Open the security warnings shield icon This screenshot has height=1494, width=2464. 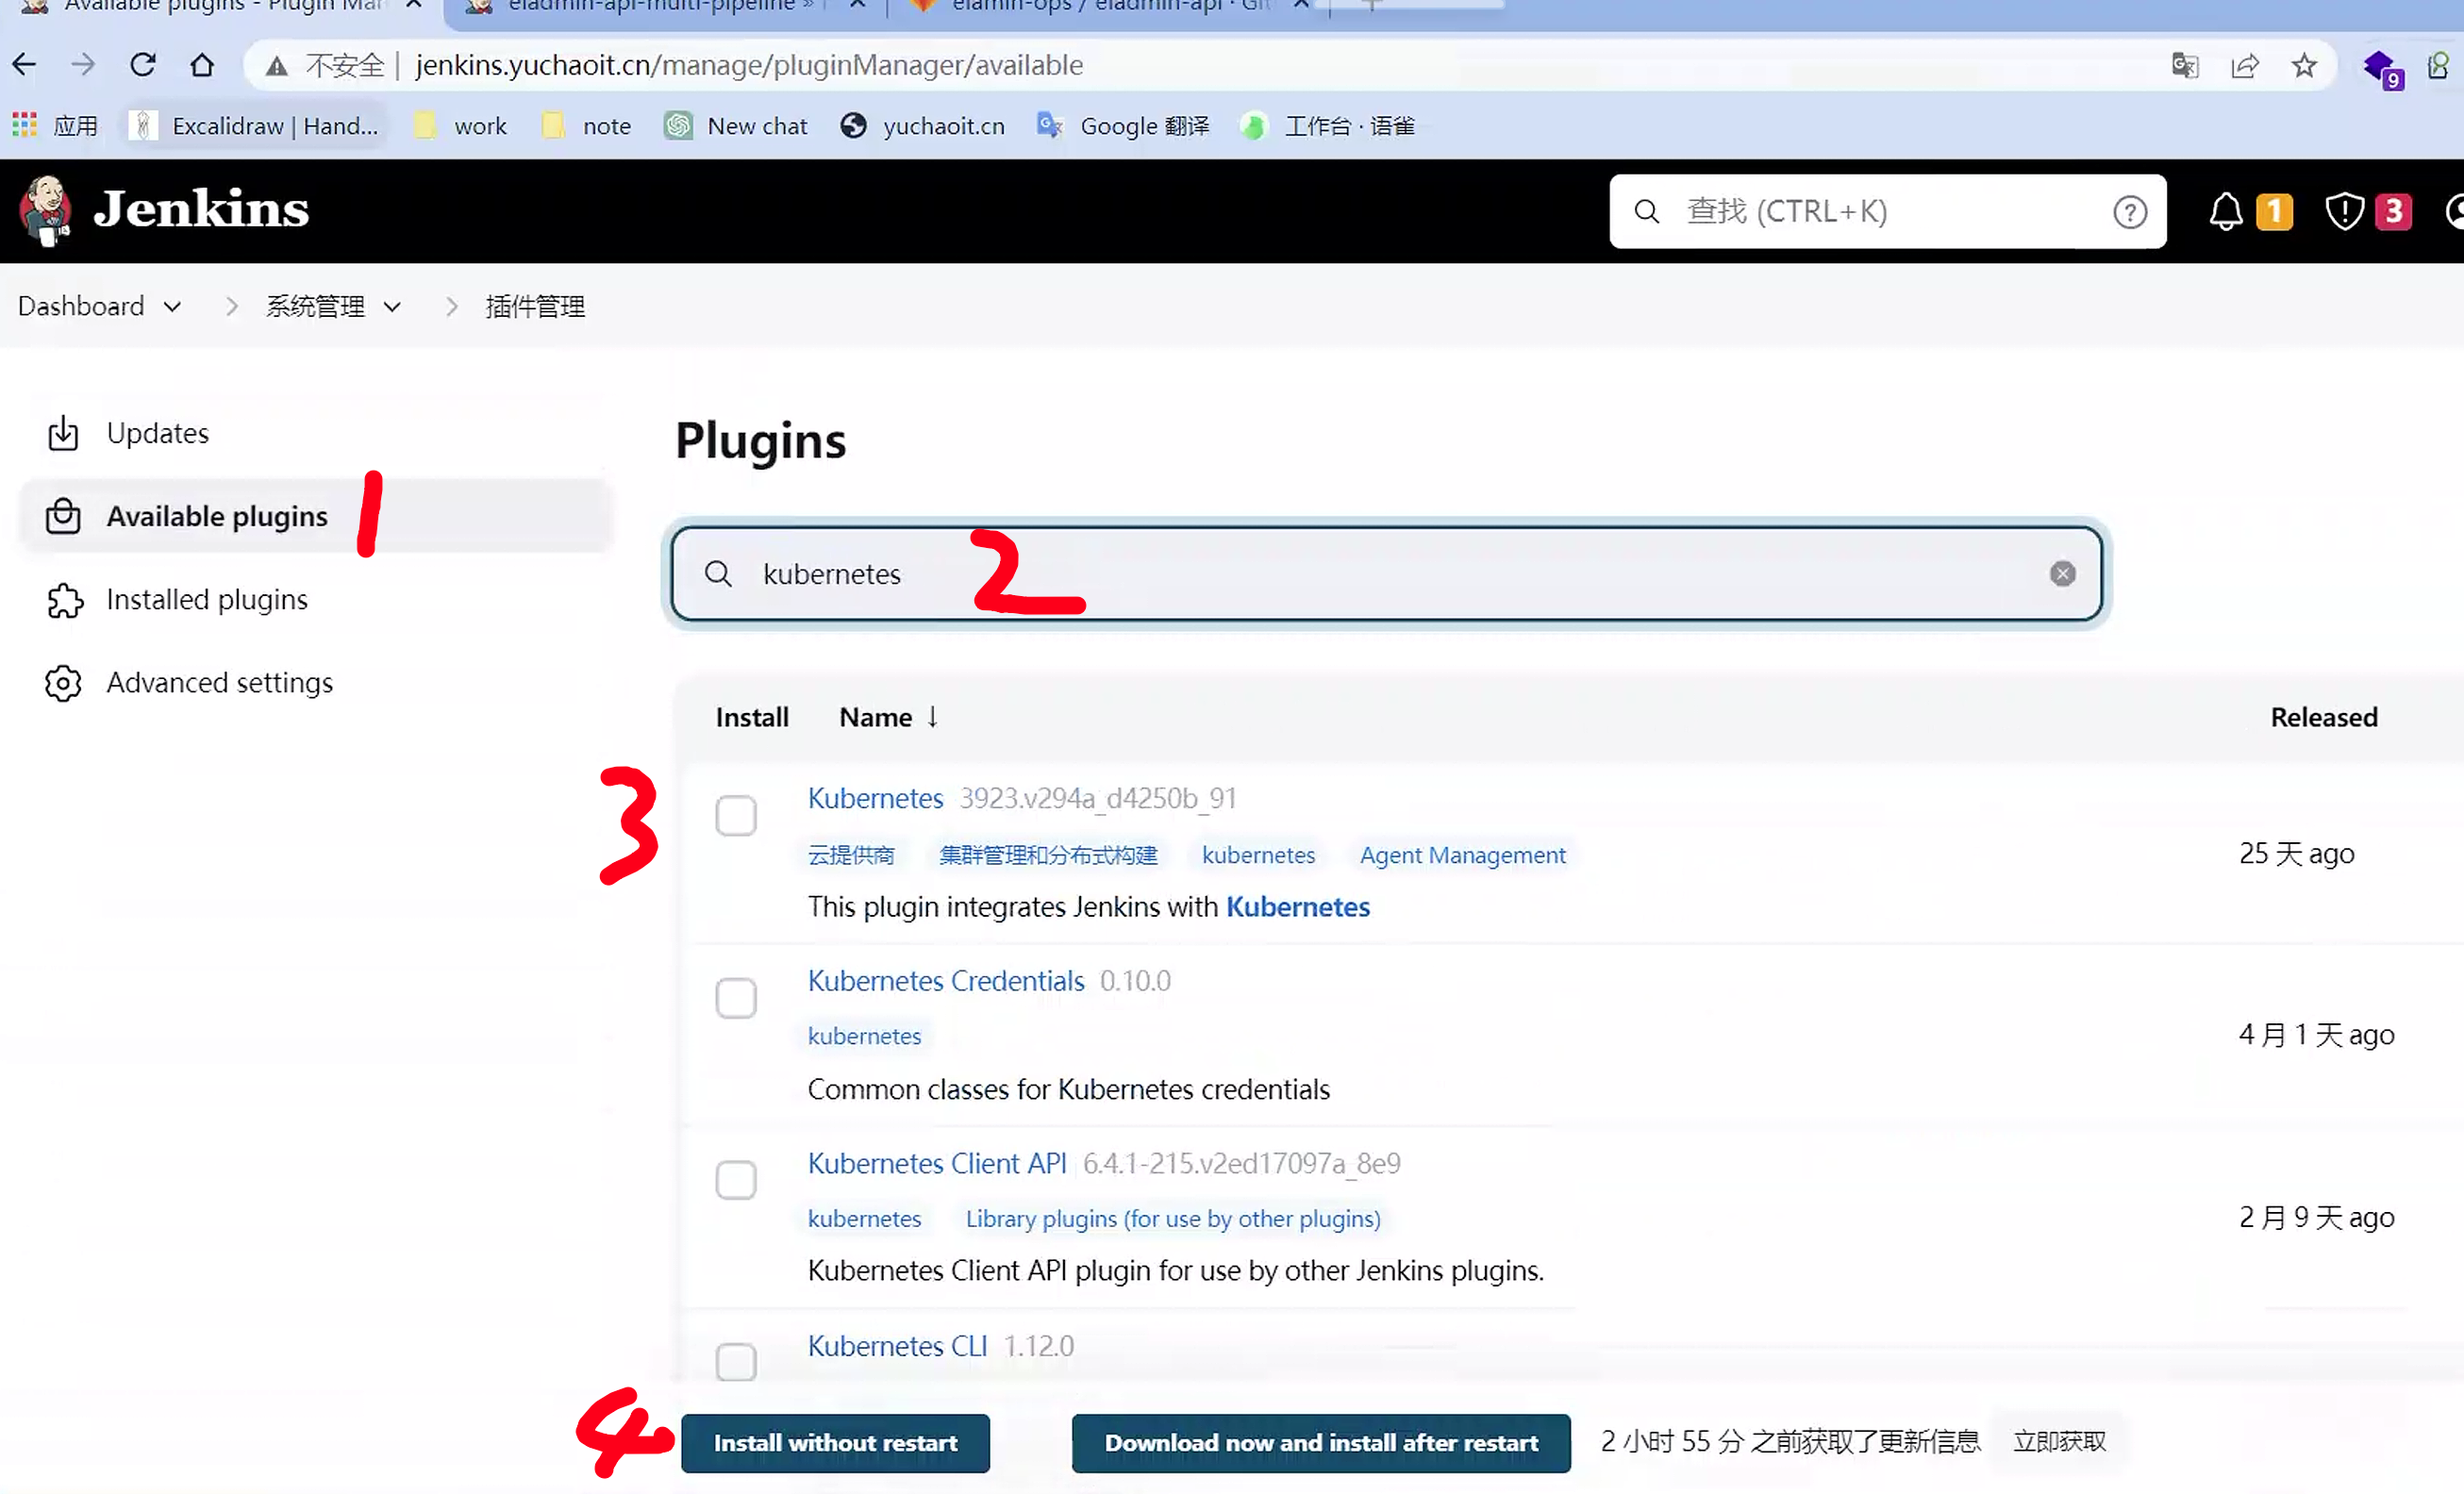[x=2343, y=211]
